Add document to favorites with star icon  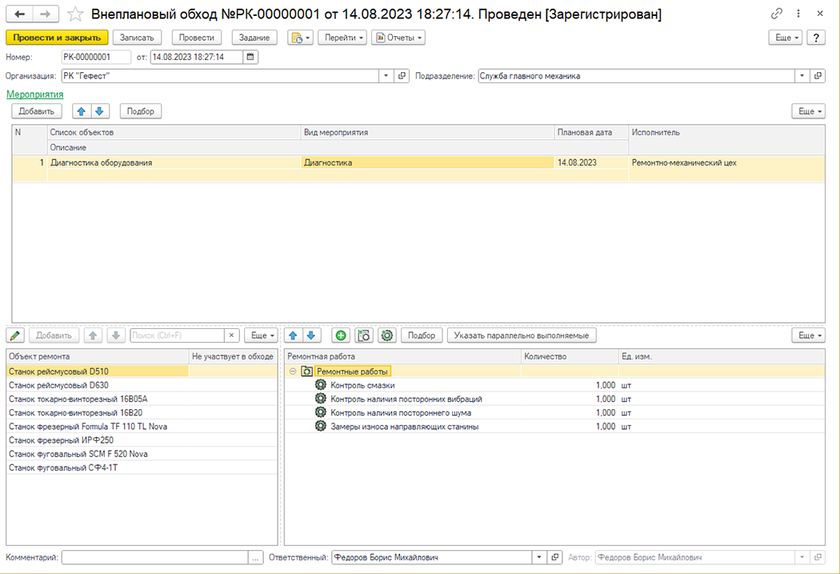[75, 15]
